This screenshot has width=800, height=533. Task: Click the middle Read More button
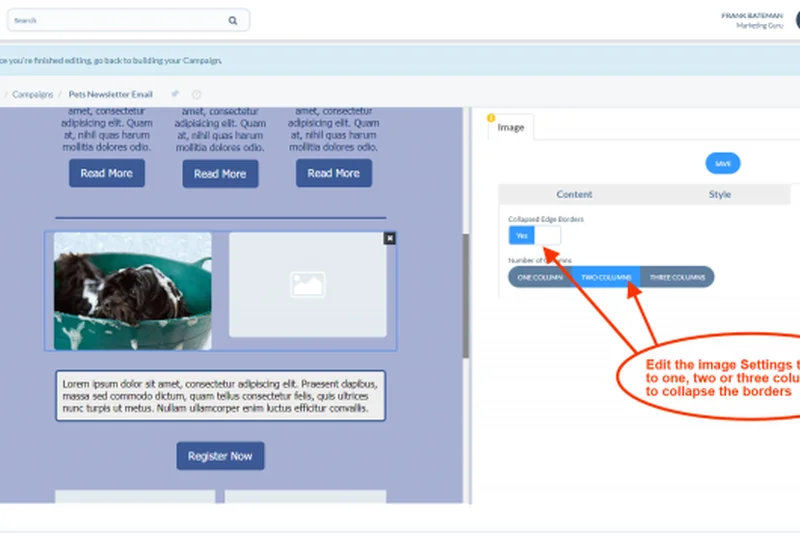click(x=220, y=174)
